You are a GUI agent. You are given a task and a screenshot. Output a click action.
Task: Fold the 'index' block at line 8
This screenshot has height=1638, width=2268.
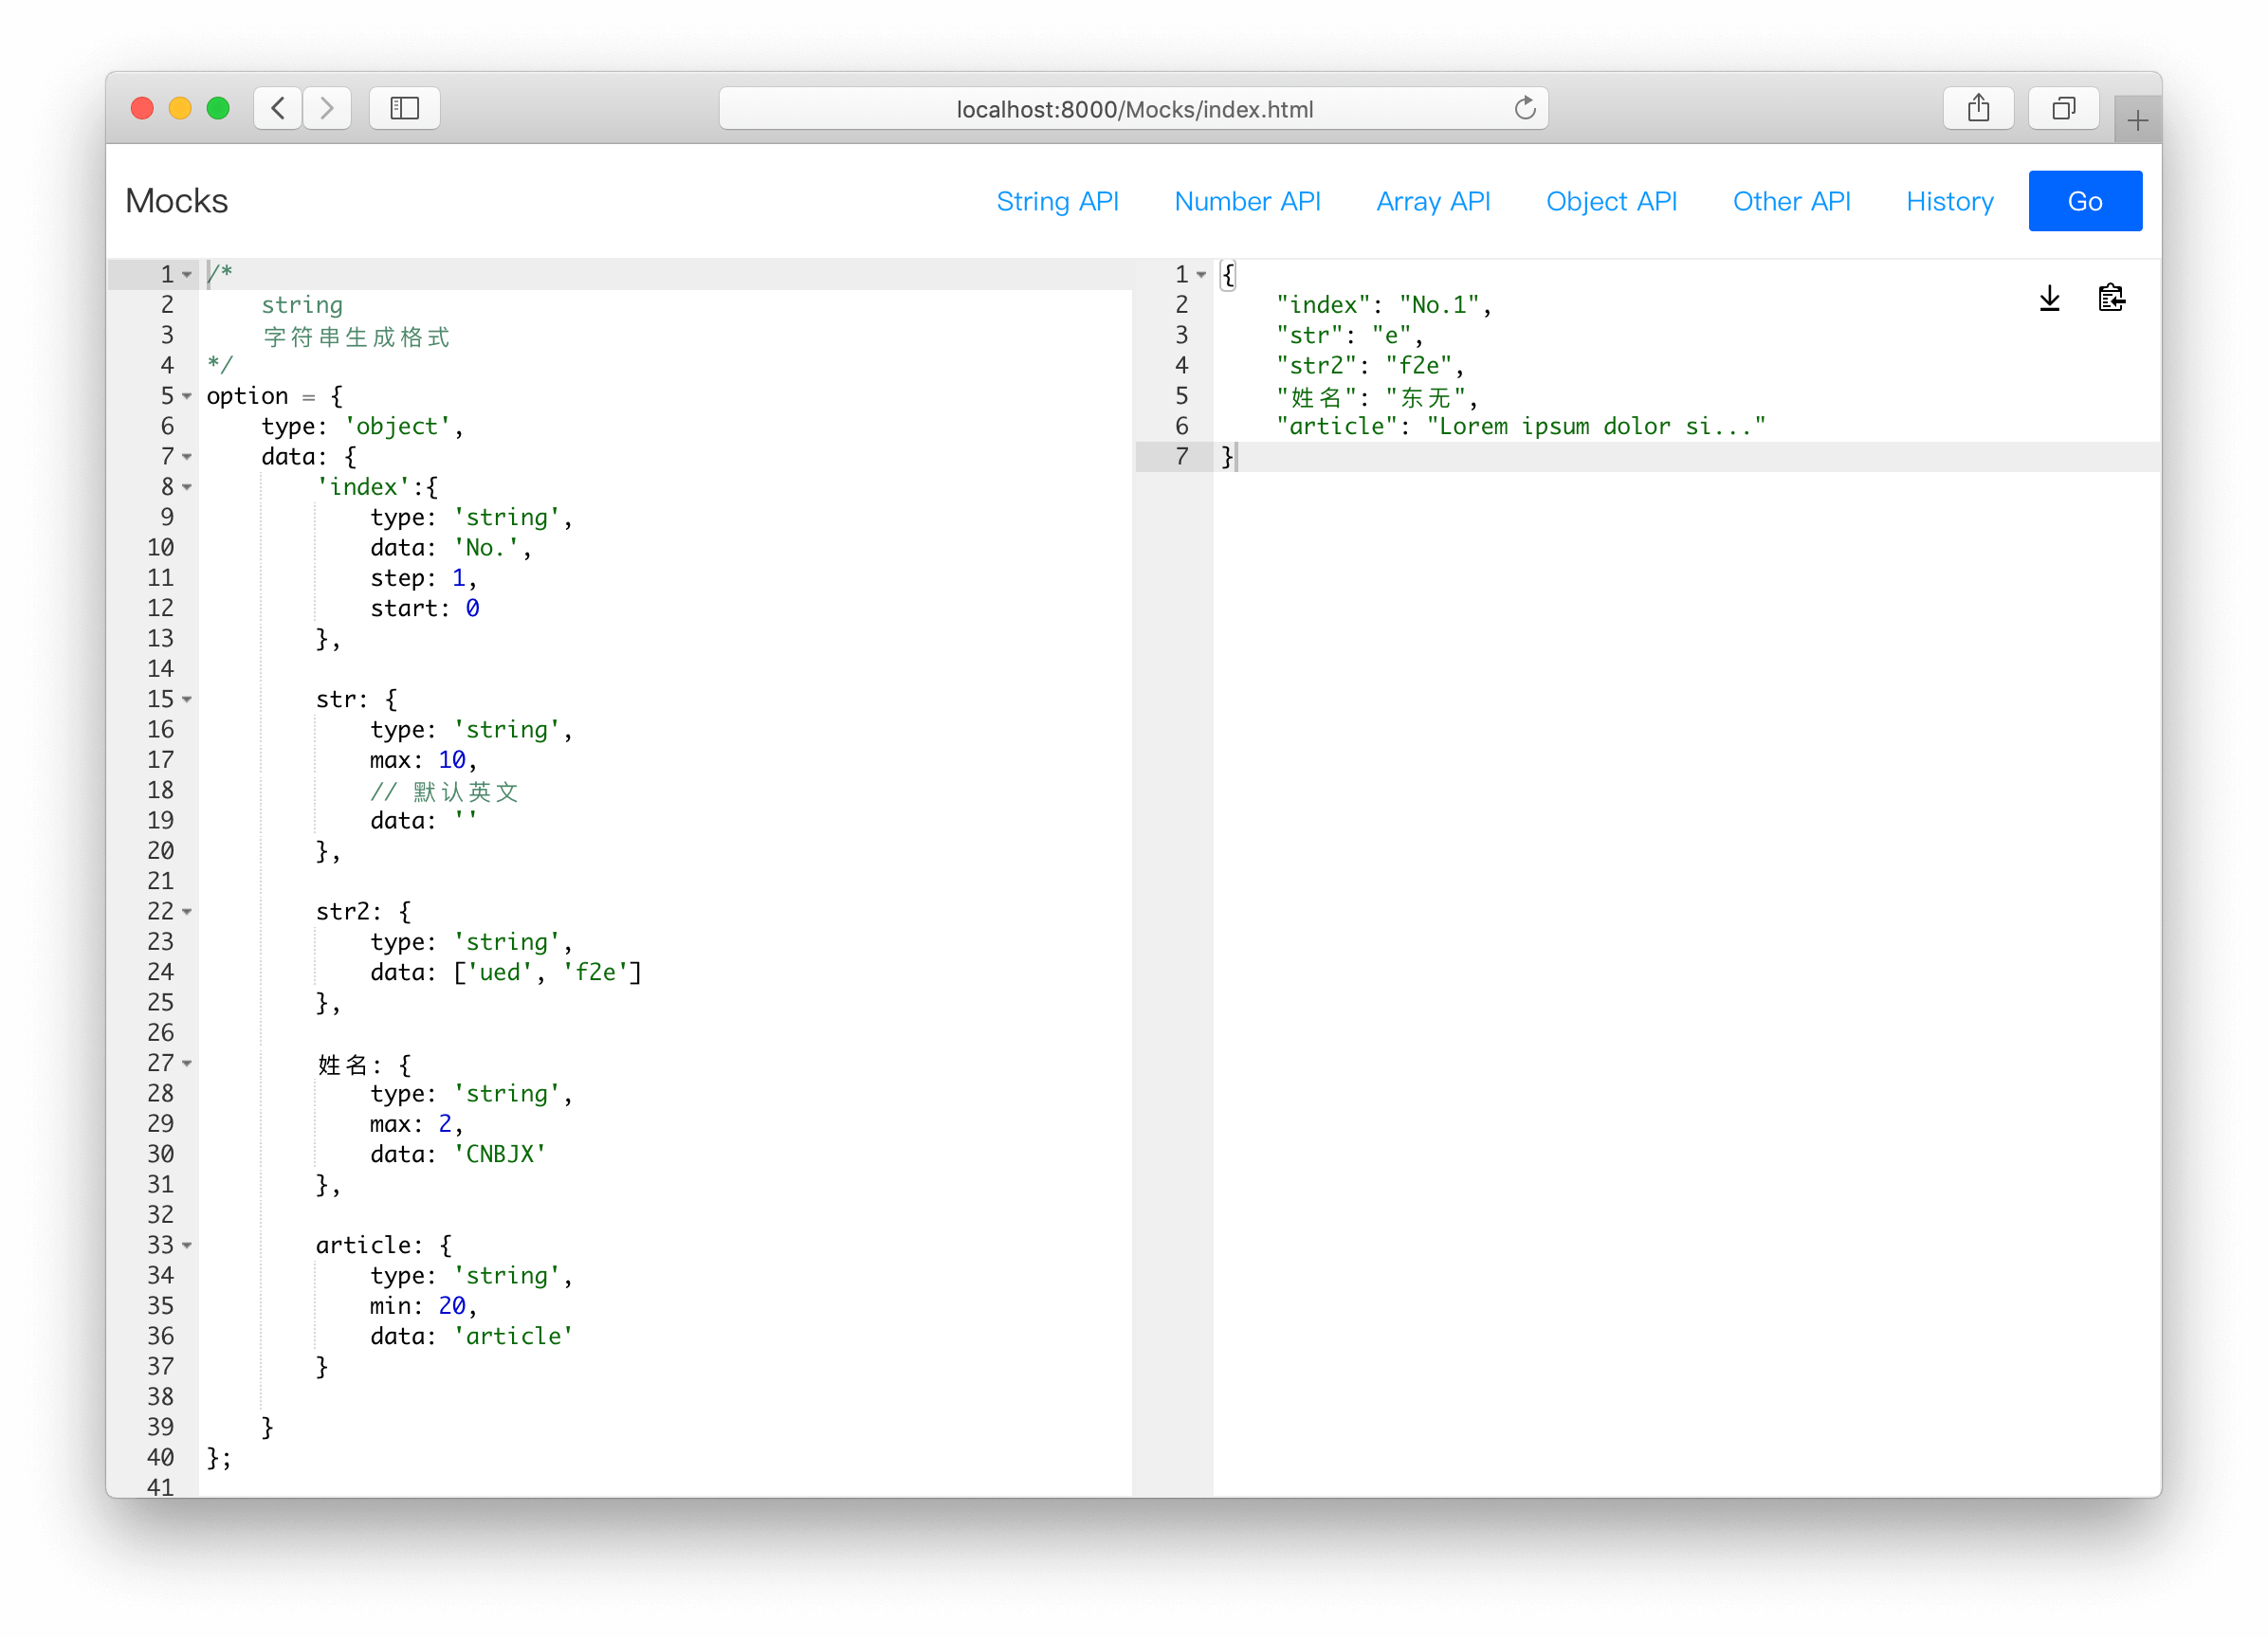pyautogui.click(x=187, y=488)
